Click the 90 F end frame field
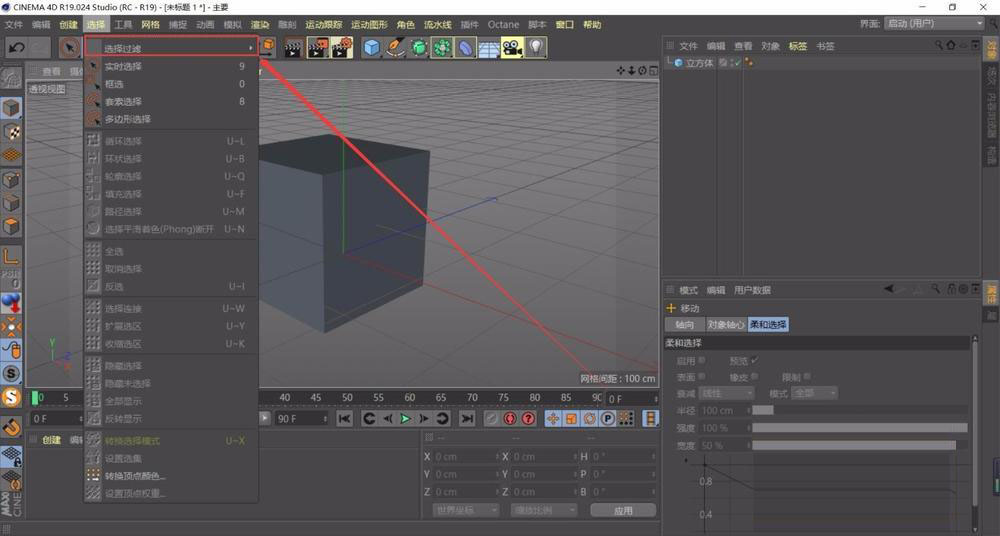 [301, 419]
